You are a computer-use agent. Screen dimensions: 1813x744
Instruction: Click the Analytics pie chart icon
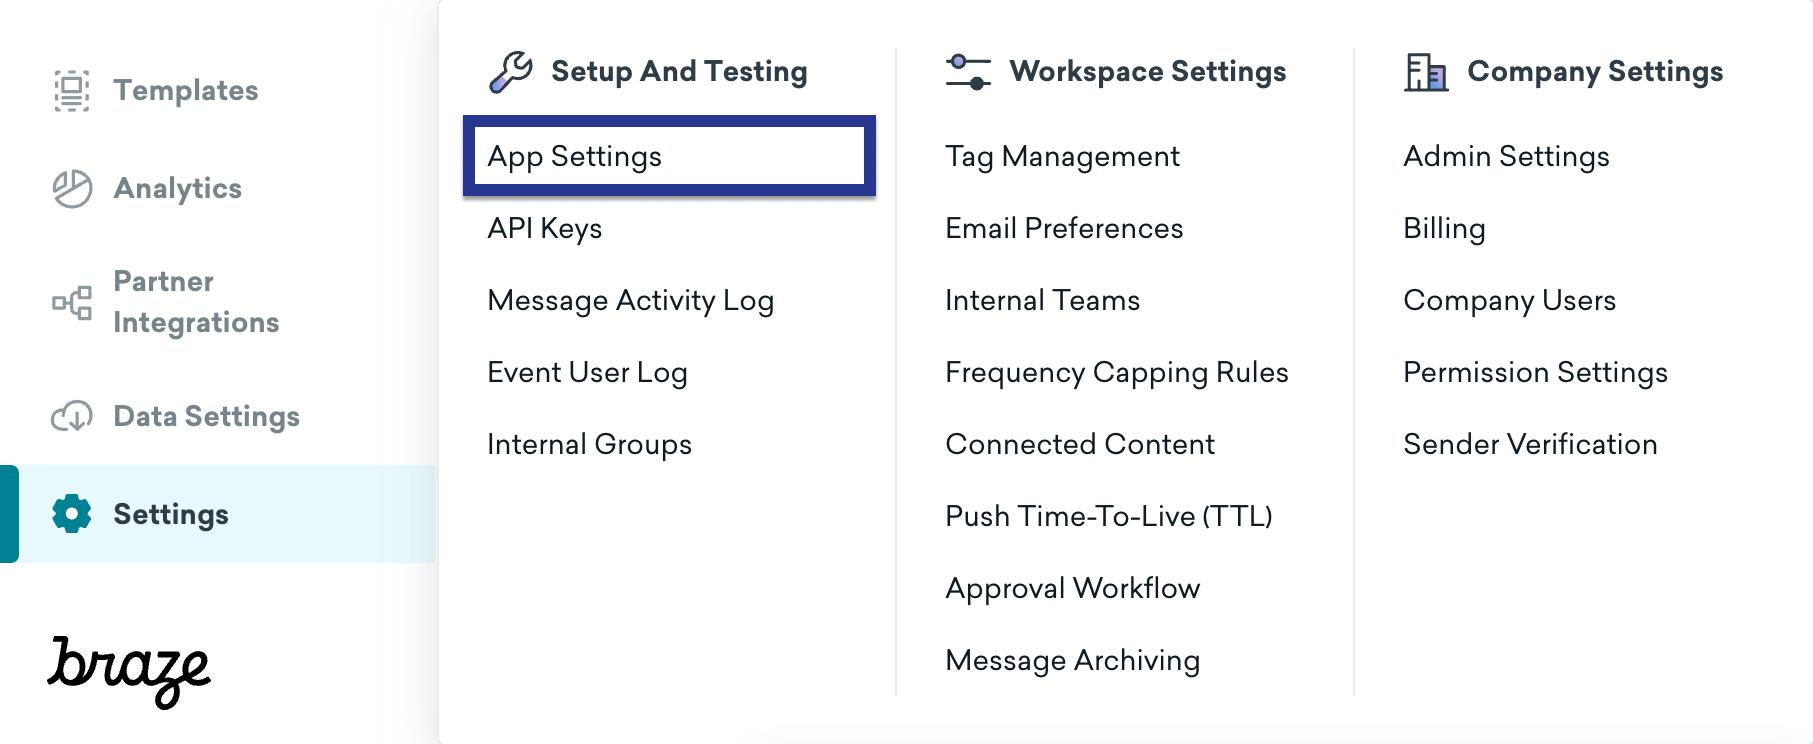[x=72, y=189]
